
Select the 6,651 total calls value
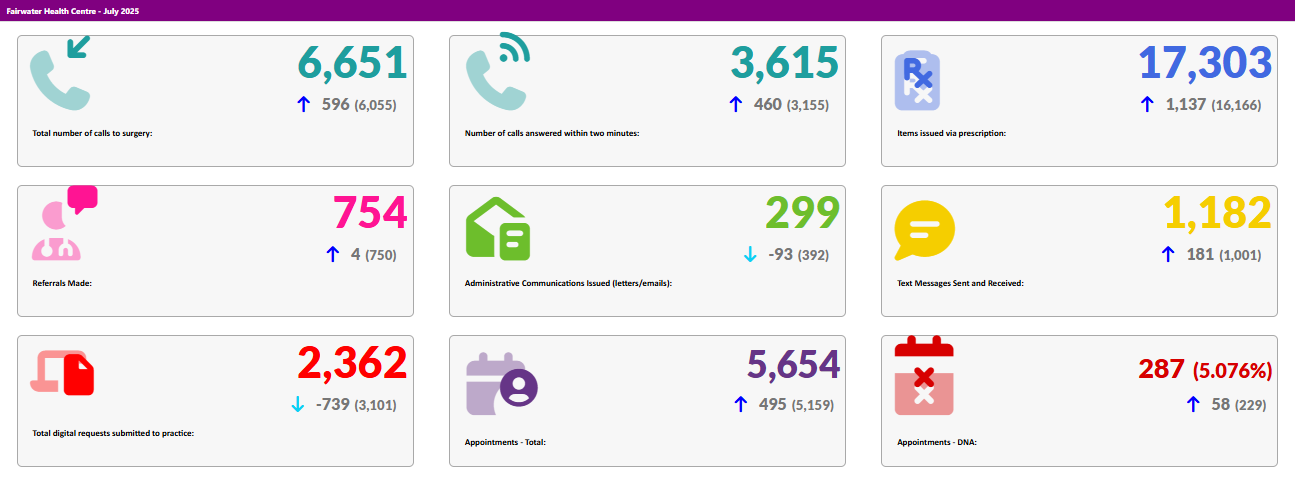(352, 63)
